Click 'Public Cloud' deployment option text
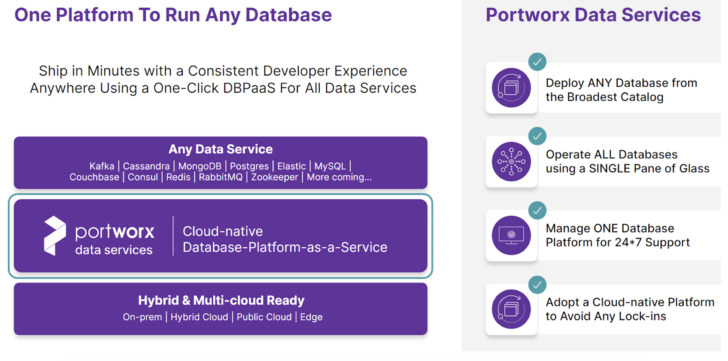Viewport: 728px width, 361px height. click(x=264, y=317)
